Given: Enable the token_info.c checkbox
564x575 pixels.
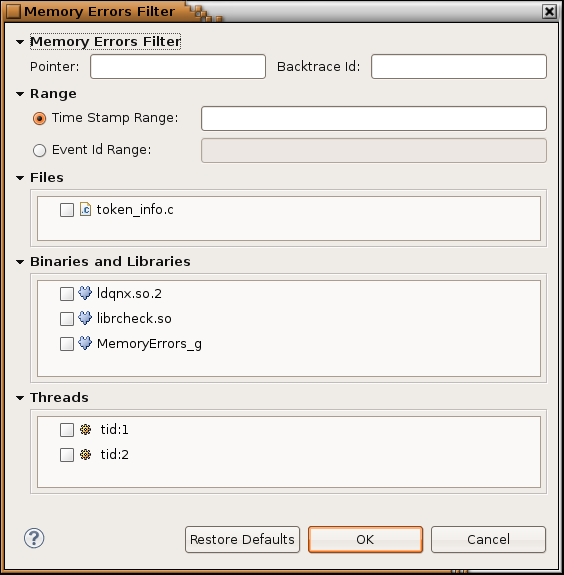Looking at the screenshot, I should (67, 210).
